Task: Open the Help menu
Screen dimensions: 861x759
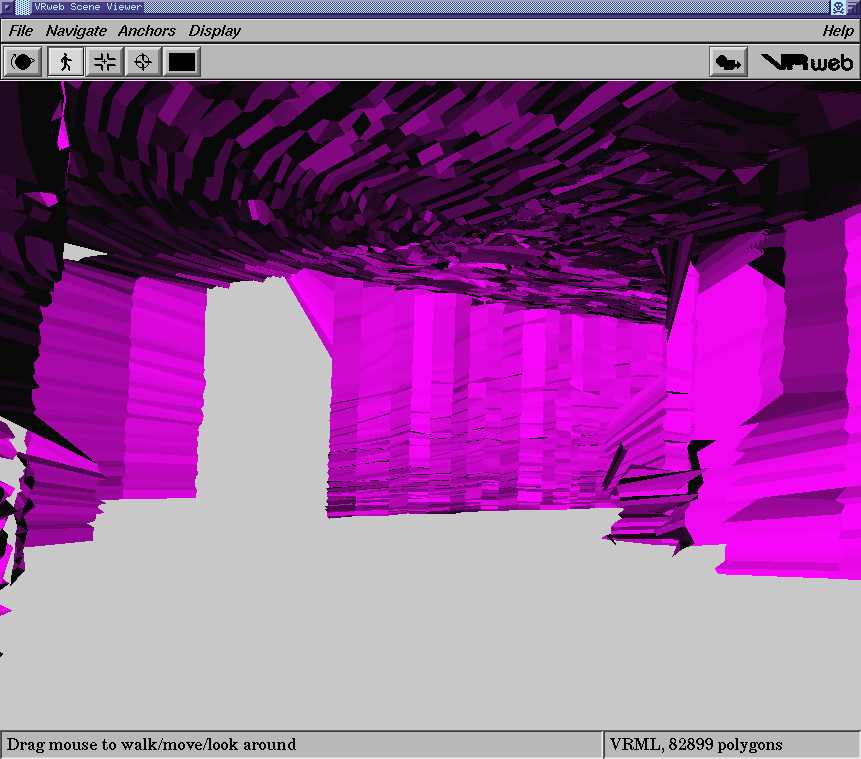Action: pos(838,31)
